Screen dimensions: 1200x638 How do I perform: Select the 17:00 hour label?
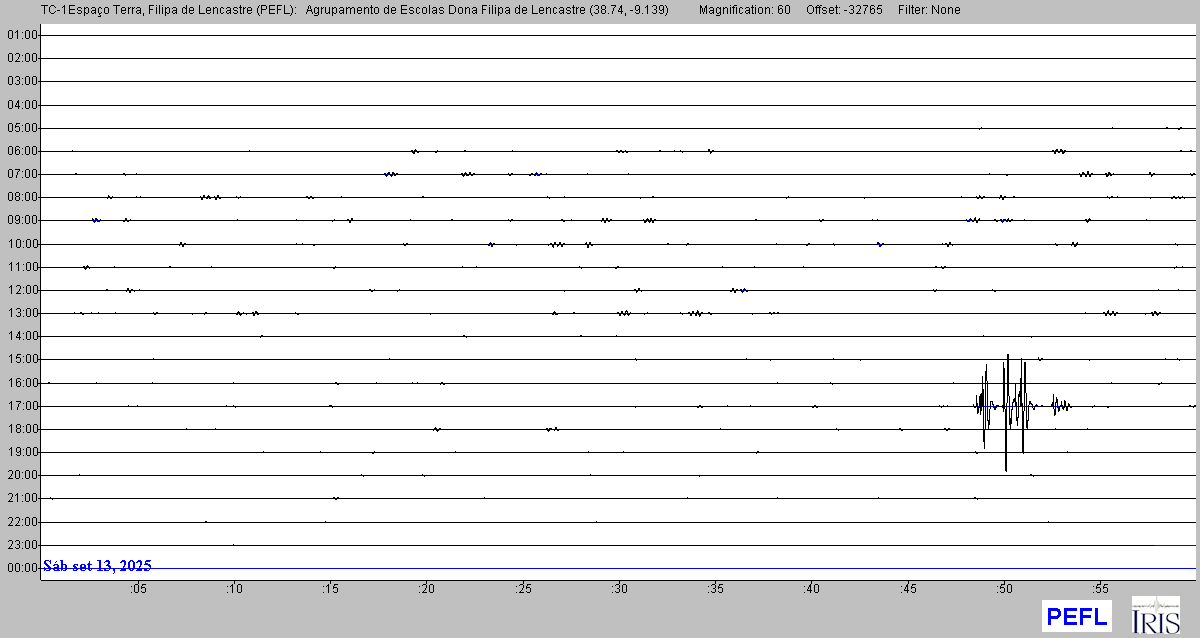(21, 406)
